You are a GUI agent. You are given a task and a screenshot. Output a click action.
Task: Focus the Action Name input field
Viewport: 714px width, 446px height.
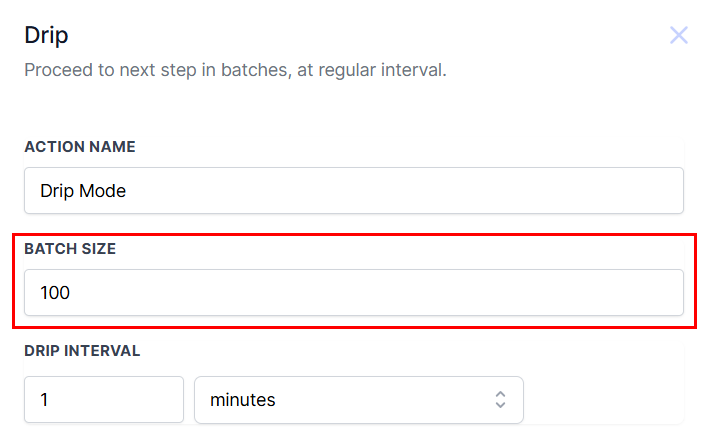tap(353, 190)
